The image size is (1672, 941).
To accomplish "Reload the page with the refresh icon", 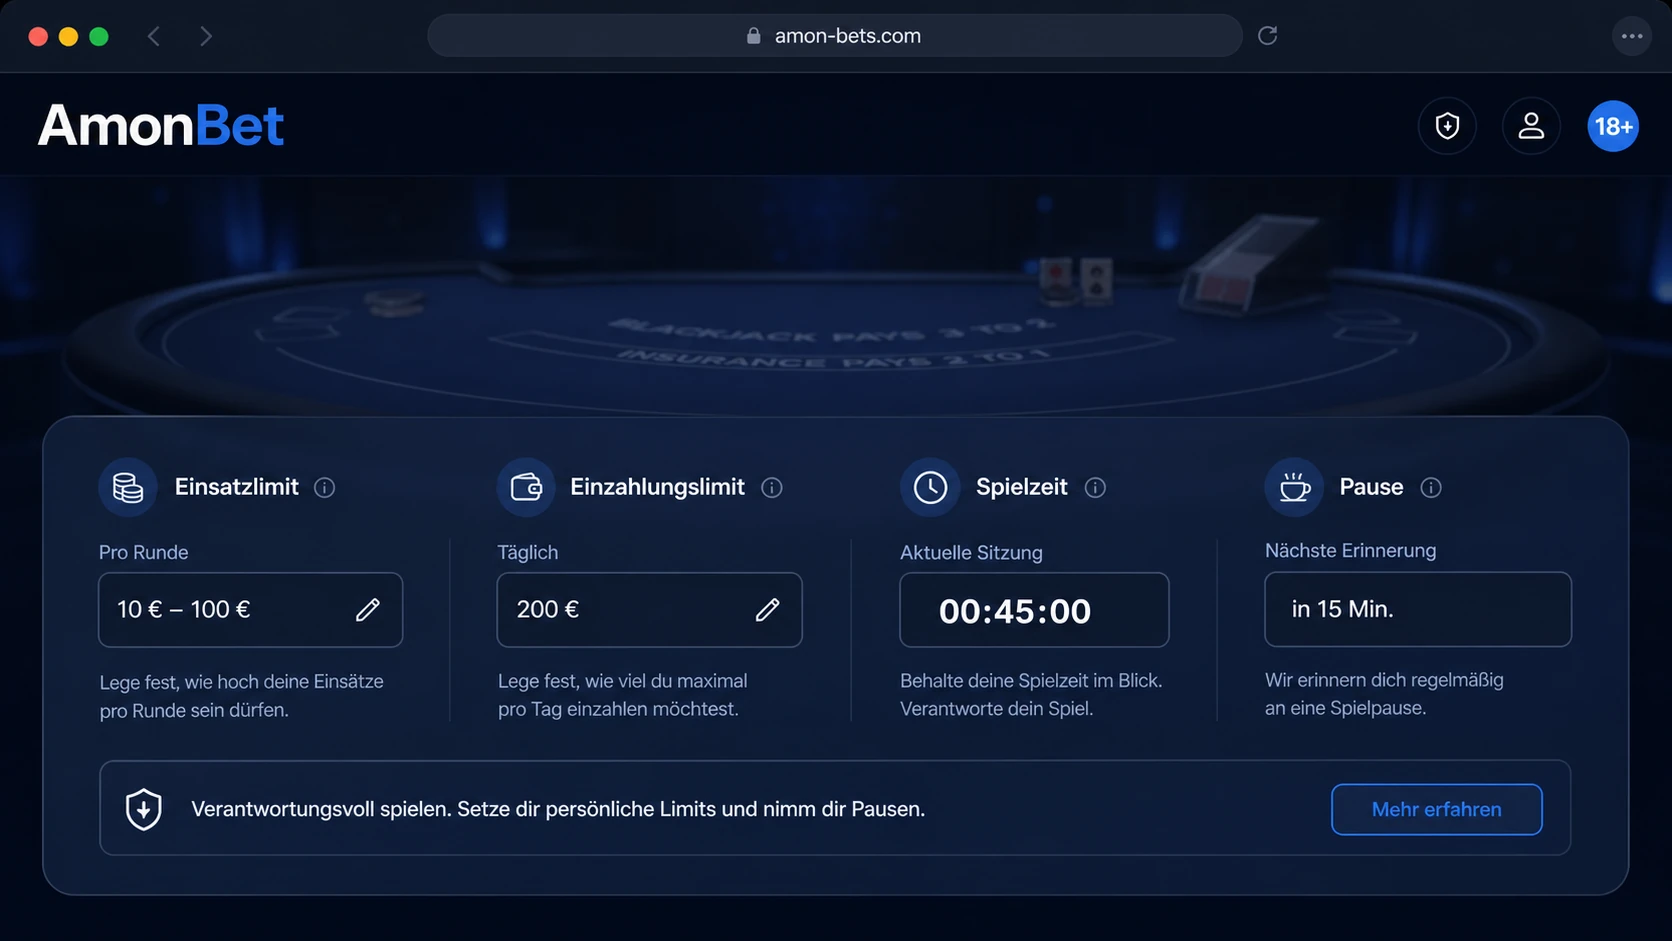I will coord(1268,36).
